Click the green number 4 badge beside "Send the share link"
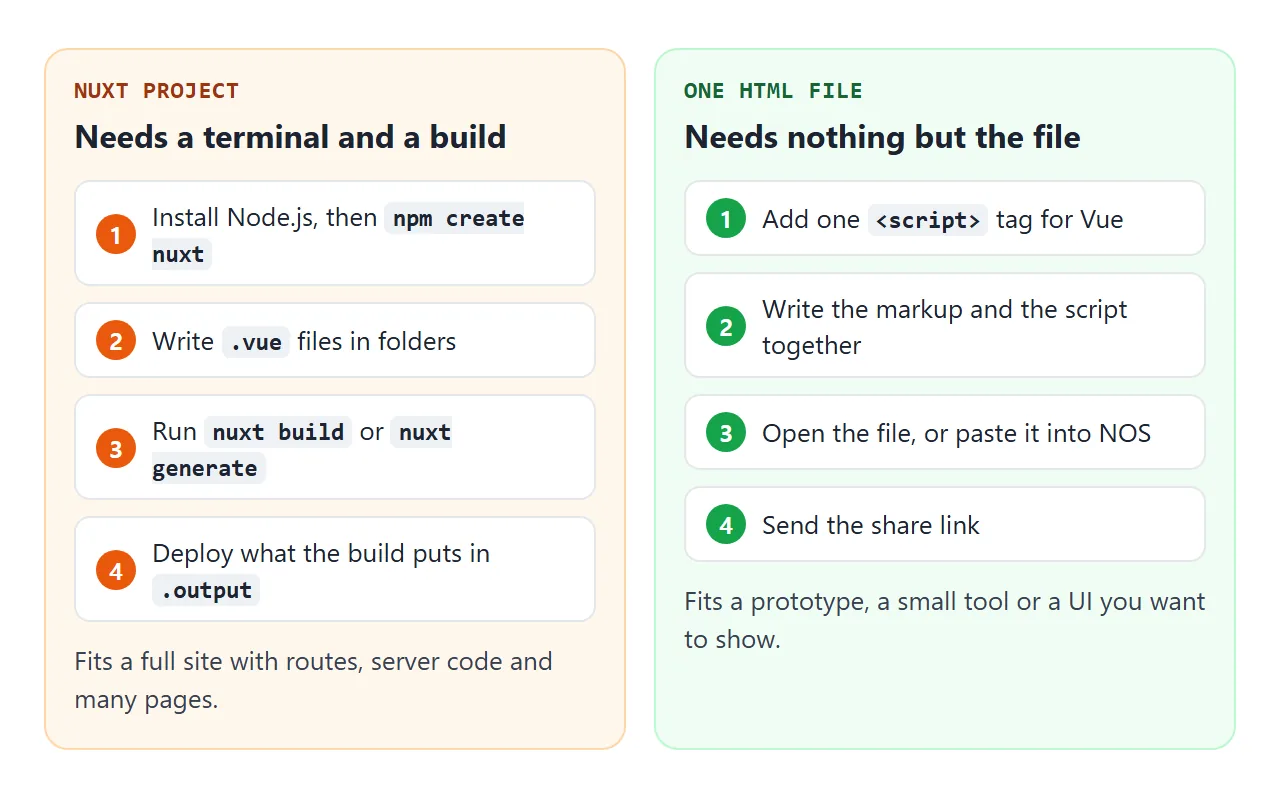 (726, 524)
